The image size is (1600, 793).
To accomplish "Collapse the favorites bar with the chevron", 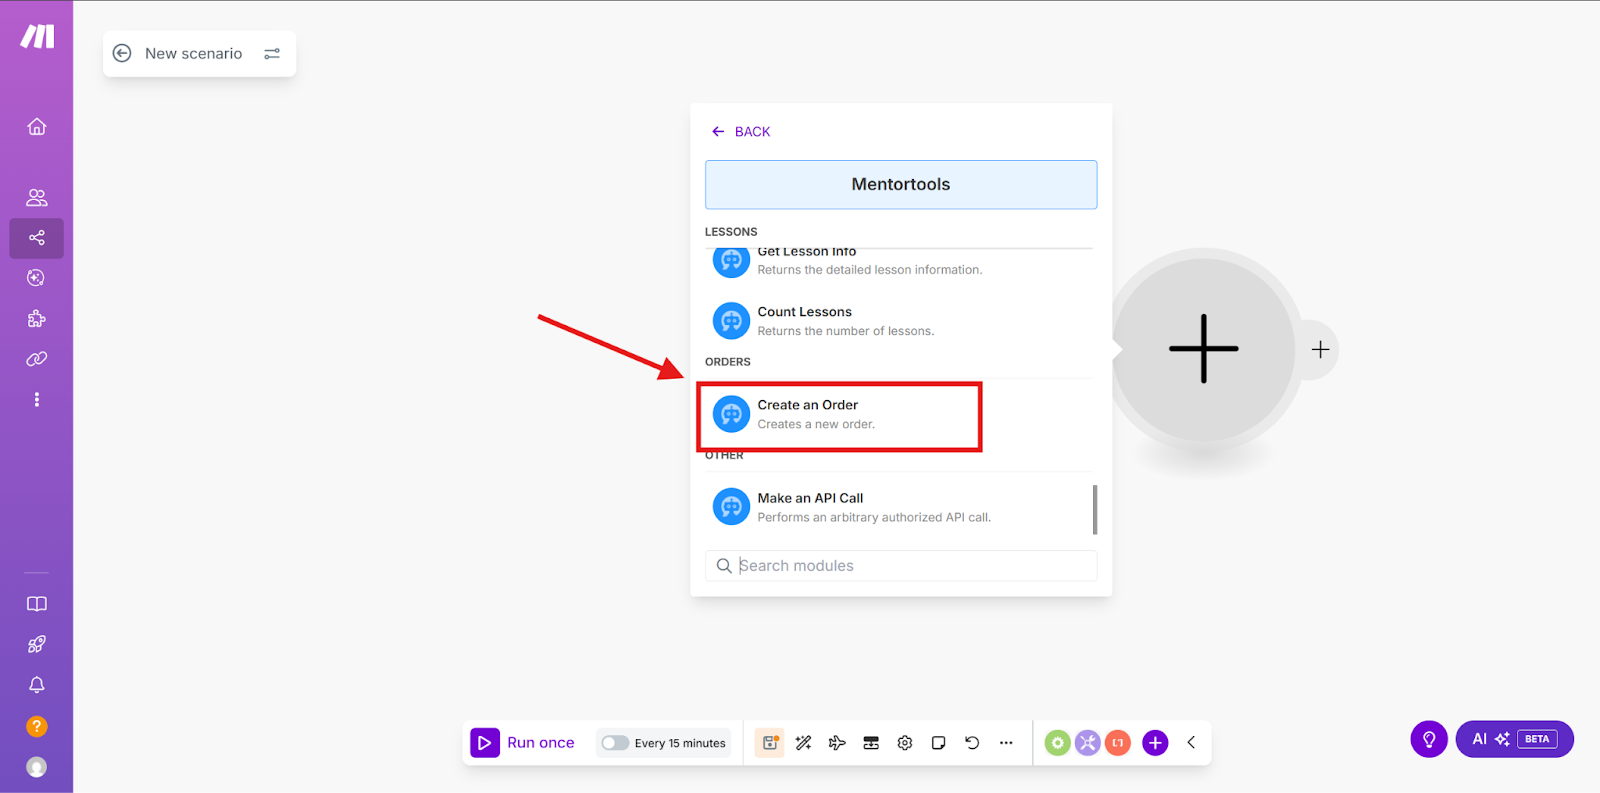I will tap(1191, 743).
